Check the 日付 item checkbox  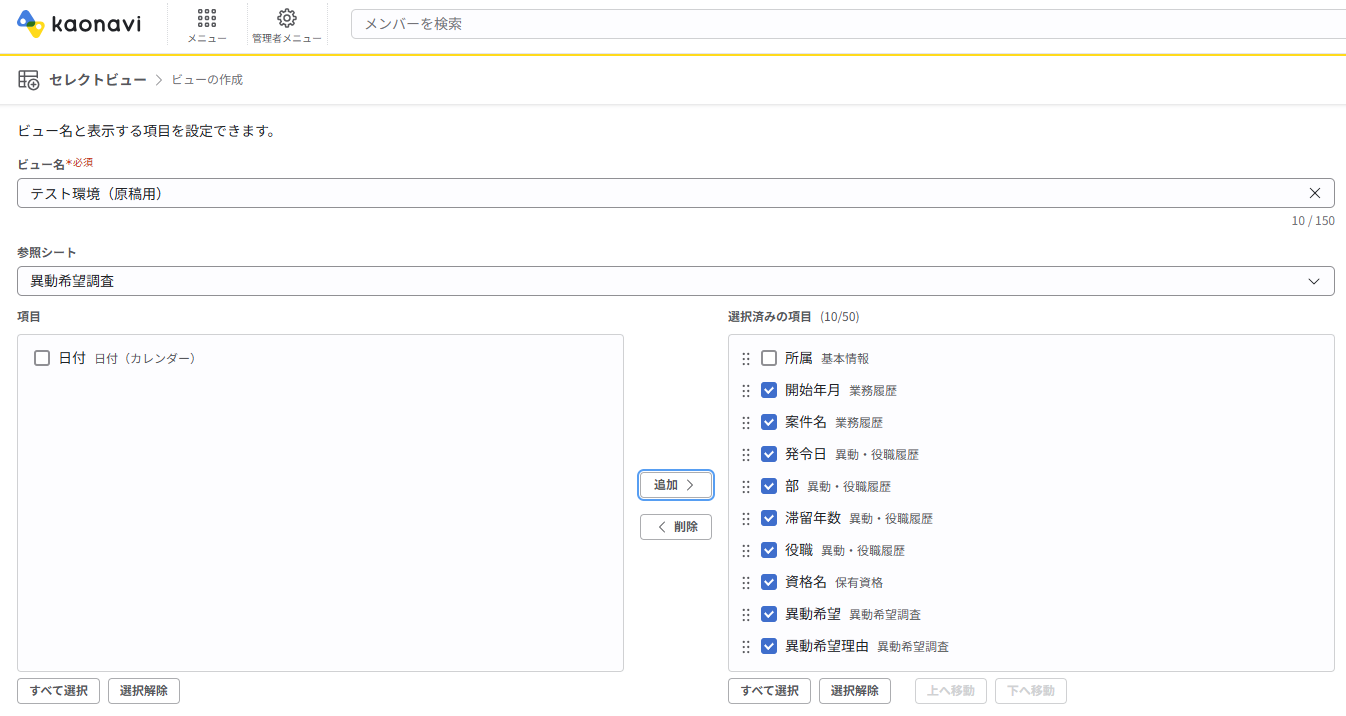(x=42, y=358)
